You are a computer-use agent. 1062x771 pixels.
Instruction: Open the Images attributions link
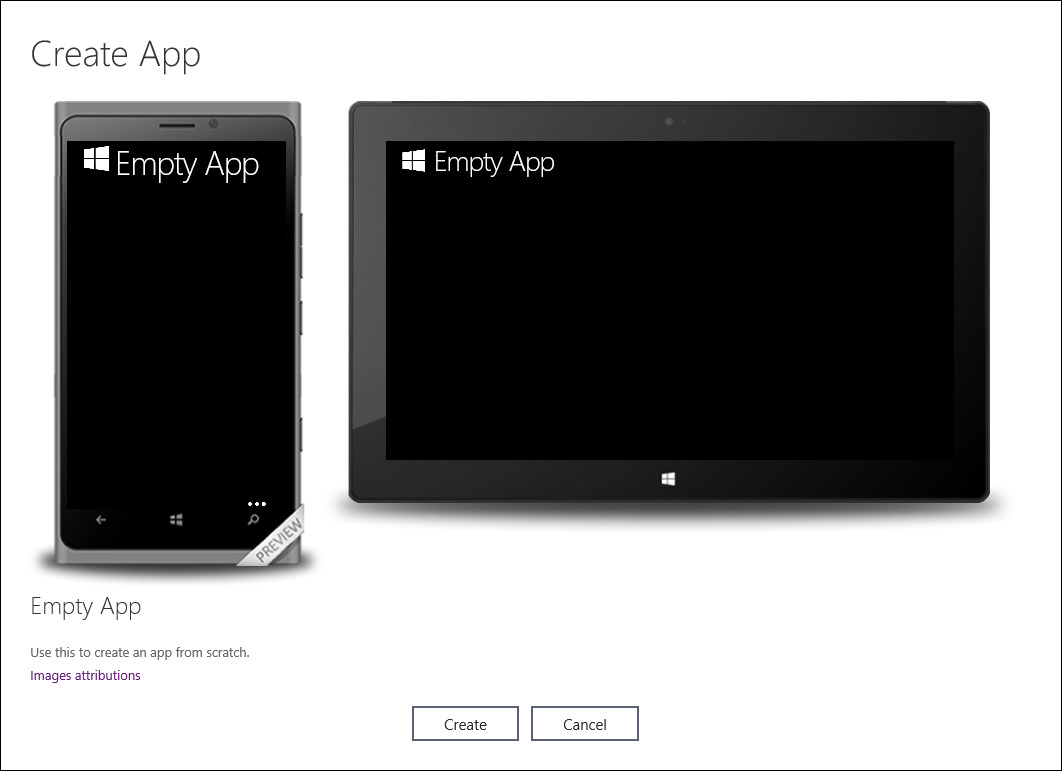[85, 675]
